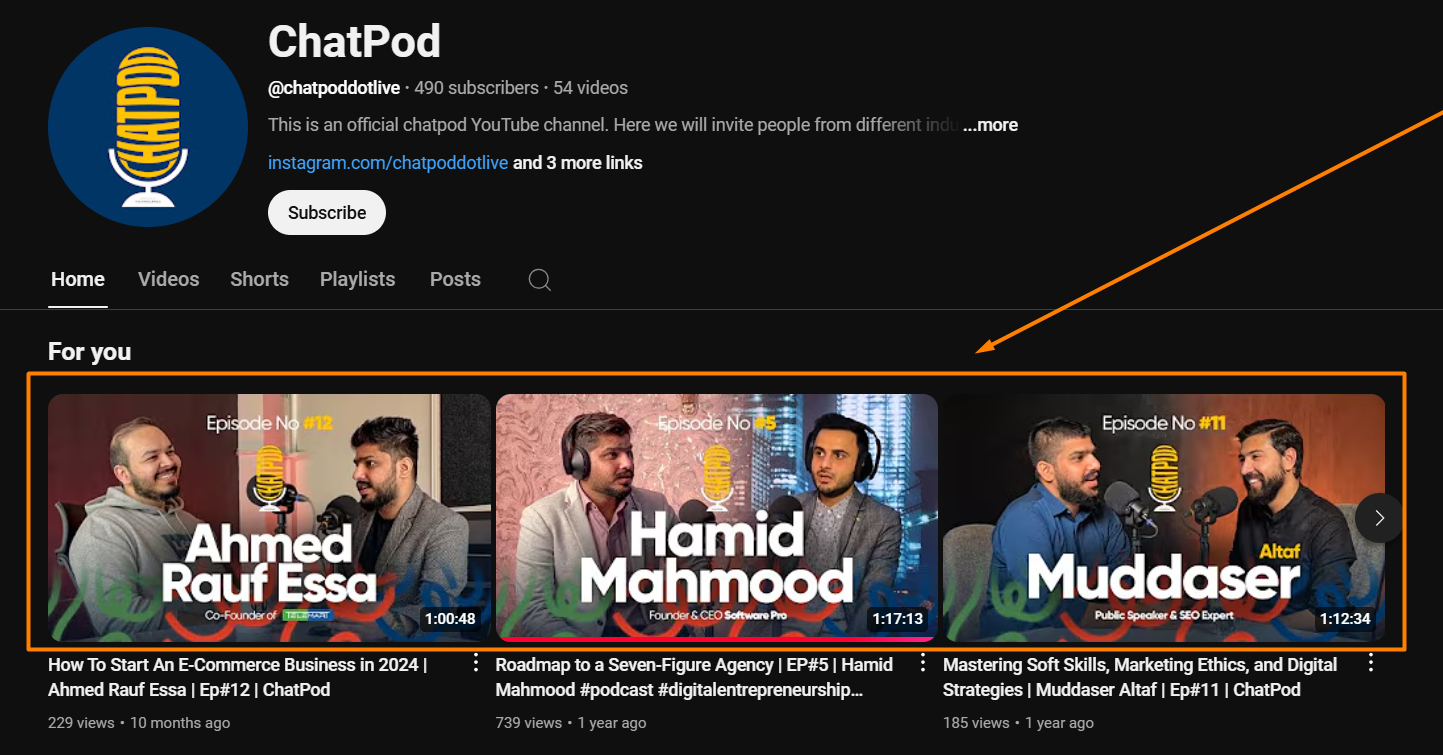Select the Home tab
1443x755 pixels.
pos(78,279)
